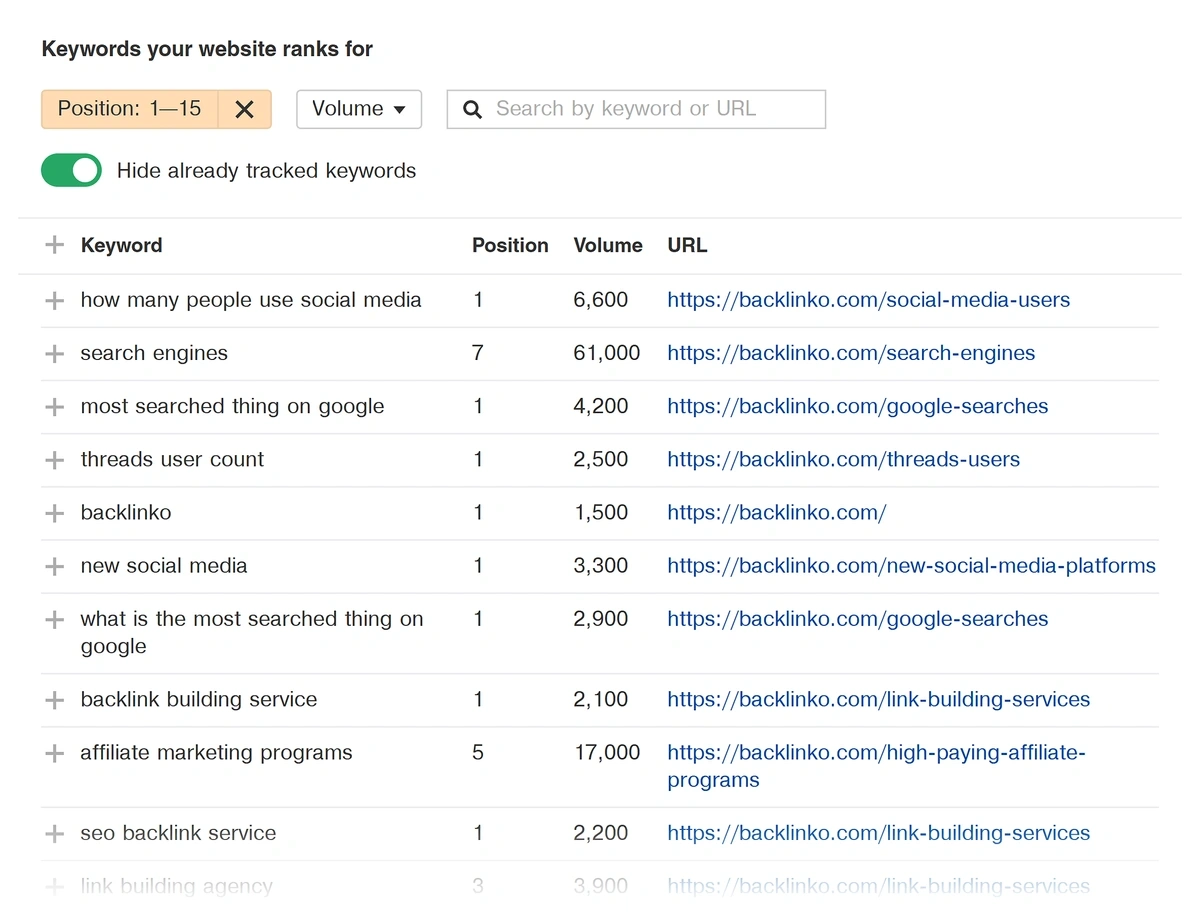Select 'affiliate marketing programs' keyword text
Screen dimensions: 1200x922
click(217, 753)
